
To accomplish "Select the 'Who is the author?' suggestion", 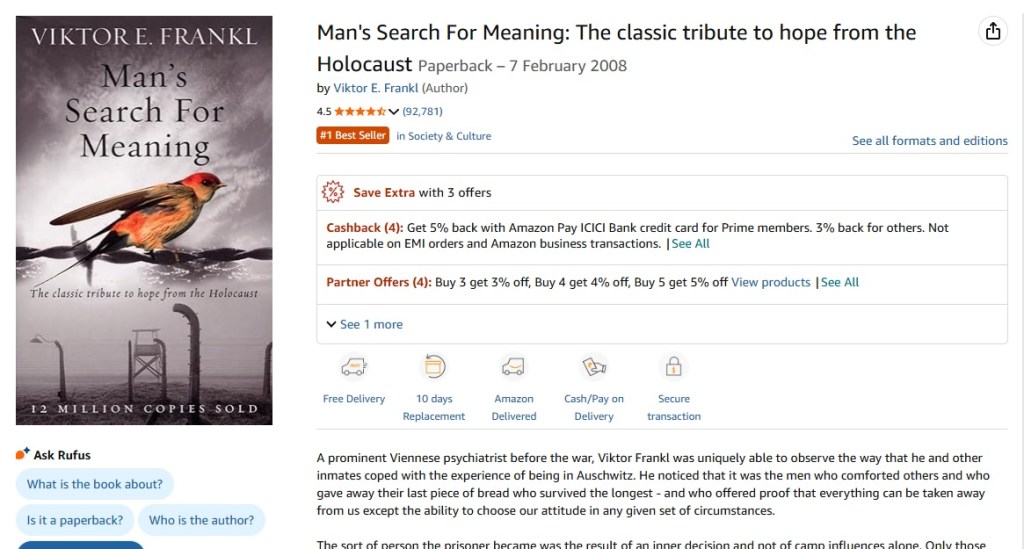I will (201, 520).
